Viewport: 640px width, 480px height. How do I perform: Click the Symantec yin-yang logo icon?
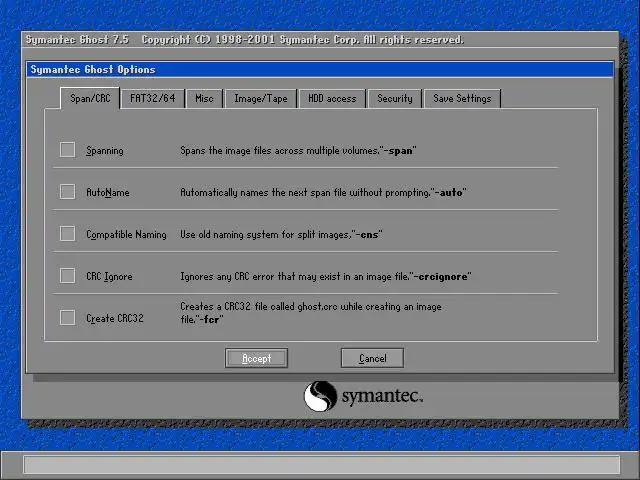(x=320, y=396)
